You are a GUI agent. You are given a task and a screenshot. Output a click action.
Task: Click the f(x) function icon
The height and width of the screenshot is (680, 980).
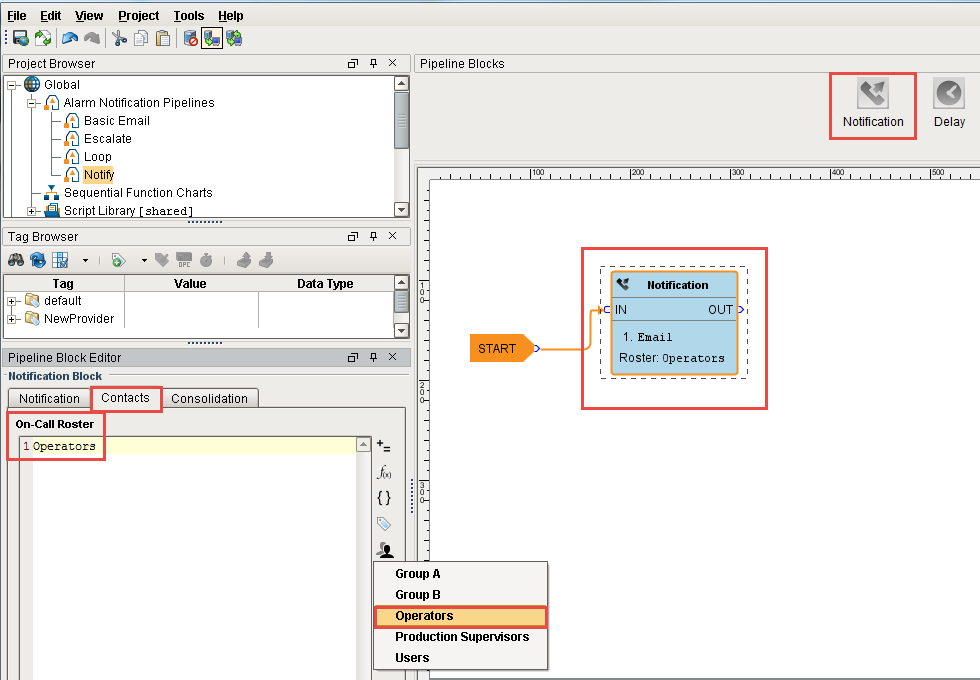point(384,472)
